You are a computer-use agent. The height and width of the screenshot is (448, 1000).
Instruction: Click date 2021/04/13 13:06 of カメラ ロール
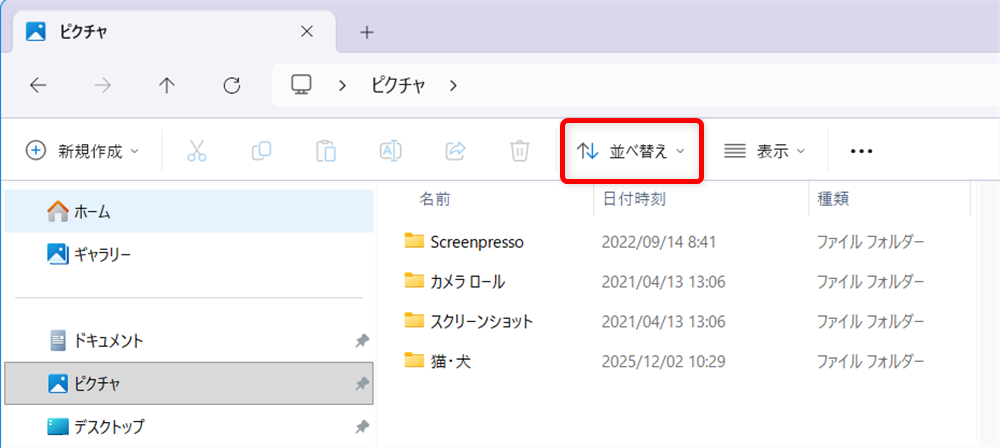[663, 281]
